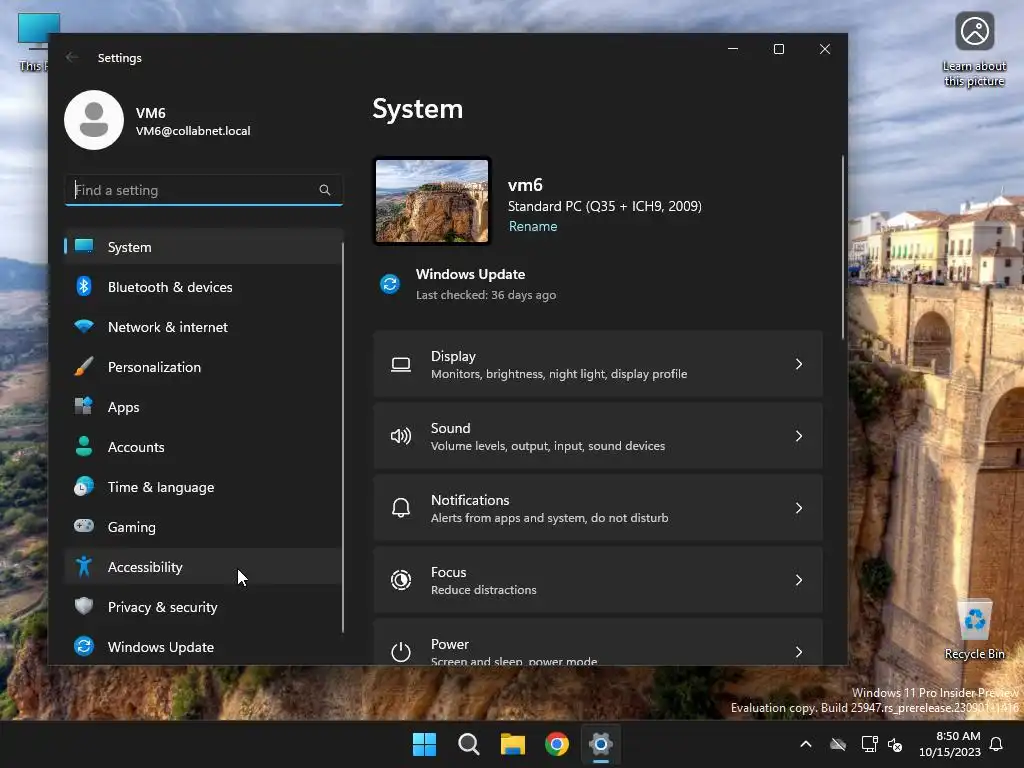Viewport: 1024px width, 768px height.
Task: Click the Personalization paintbrush icon
Action: [x=84, y=366]
